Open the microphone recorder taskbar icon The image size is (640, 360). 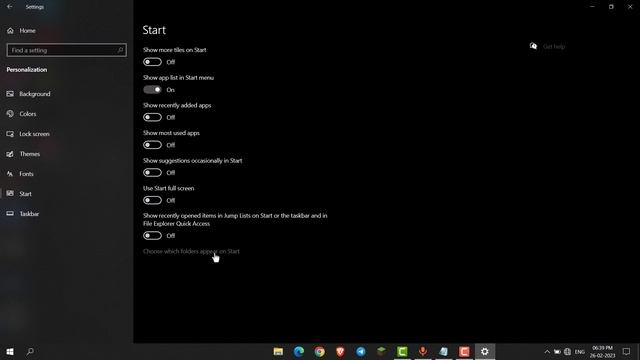(423, 351)
